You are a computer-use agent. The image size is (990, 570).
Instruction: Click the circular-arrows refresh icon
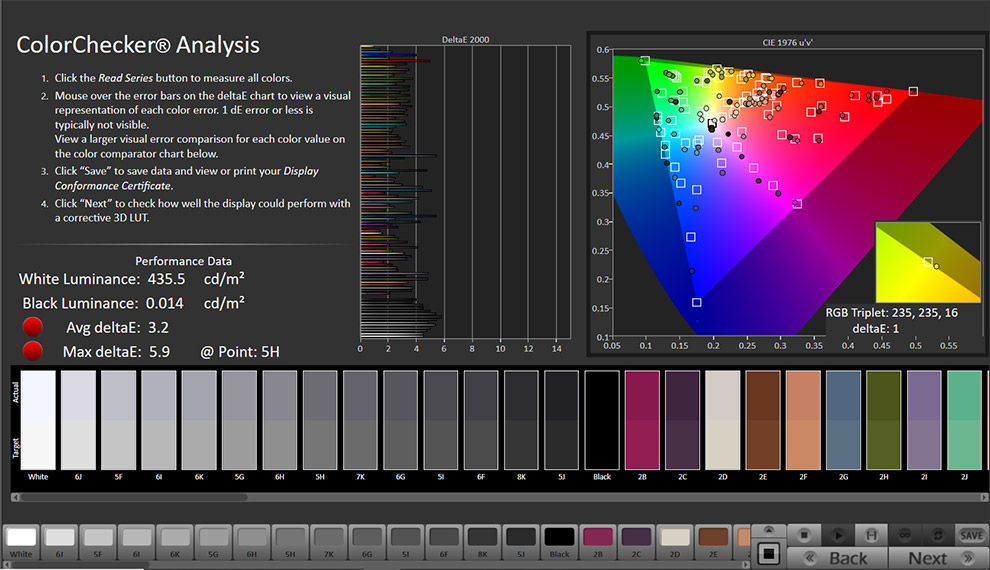pyautogui.click(x=938, y=535)
